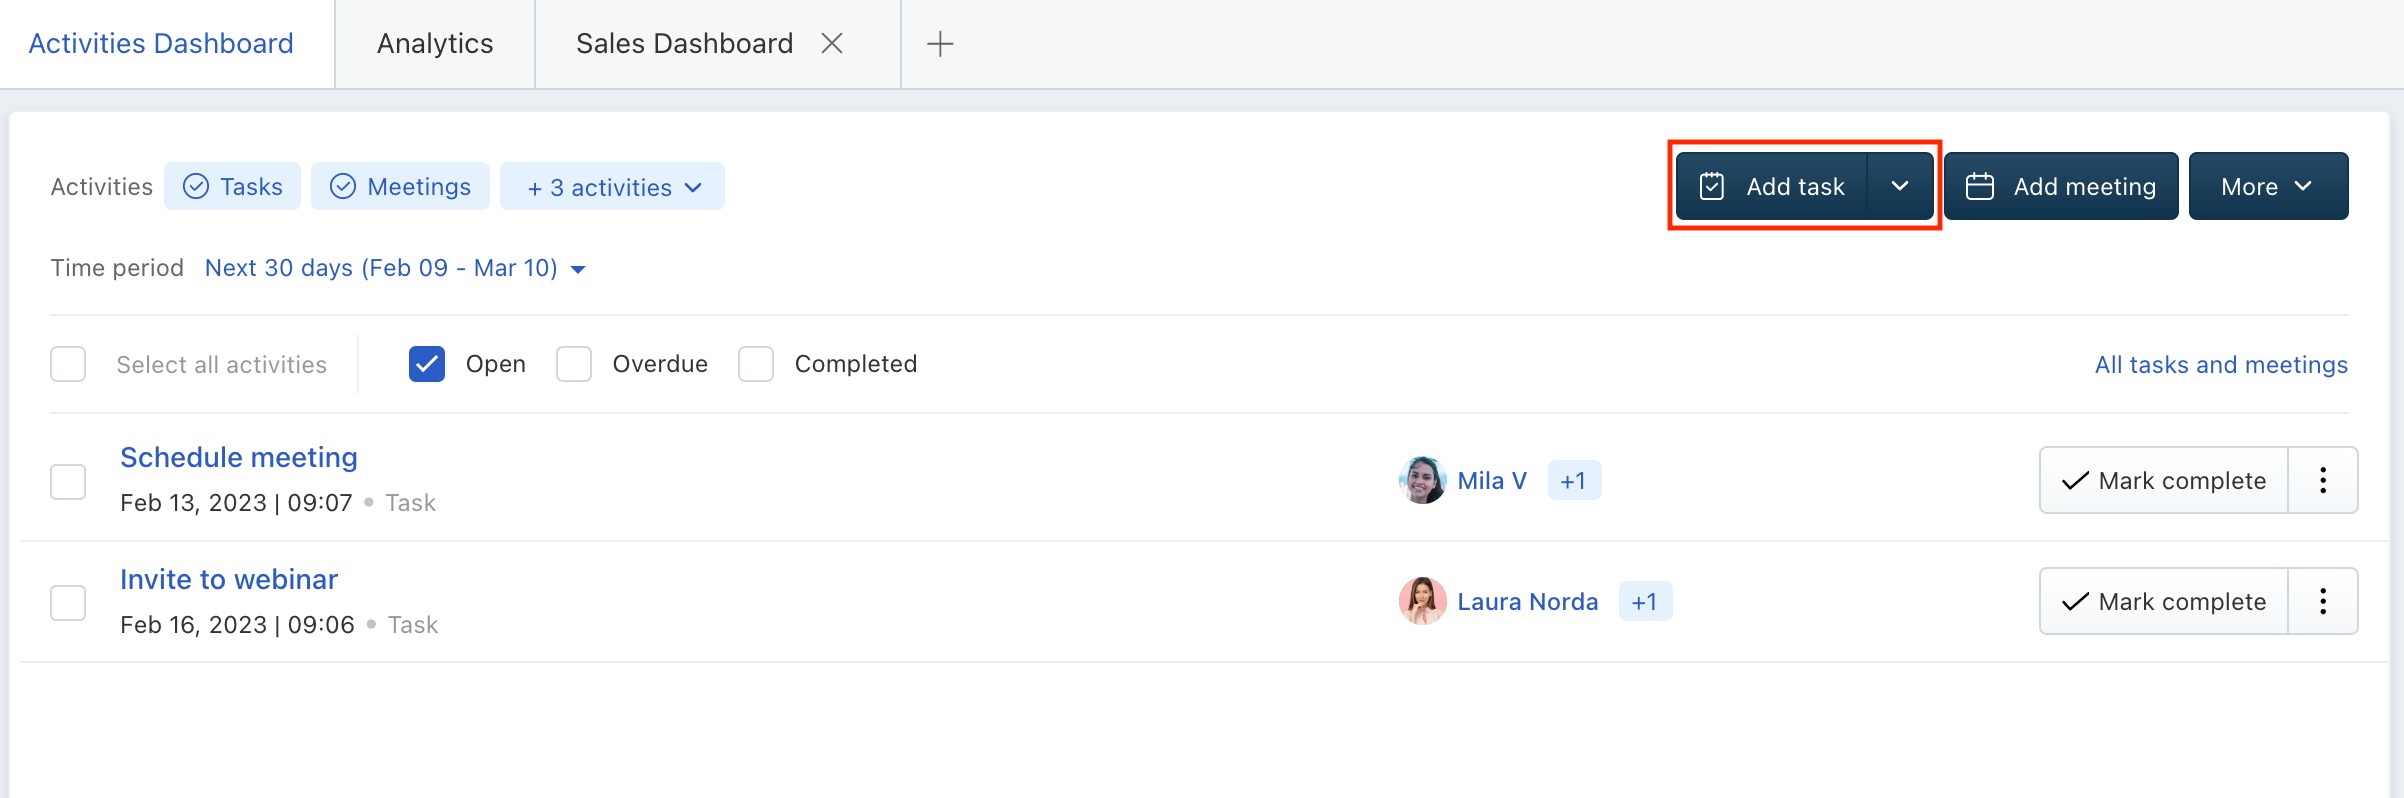The height and width of the screenshot is (798, 2404).
Task: Show the +1 contacts beside Laura Norda
Action: click(1645, 601)
